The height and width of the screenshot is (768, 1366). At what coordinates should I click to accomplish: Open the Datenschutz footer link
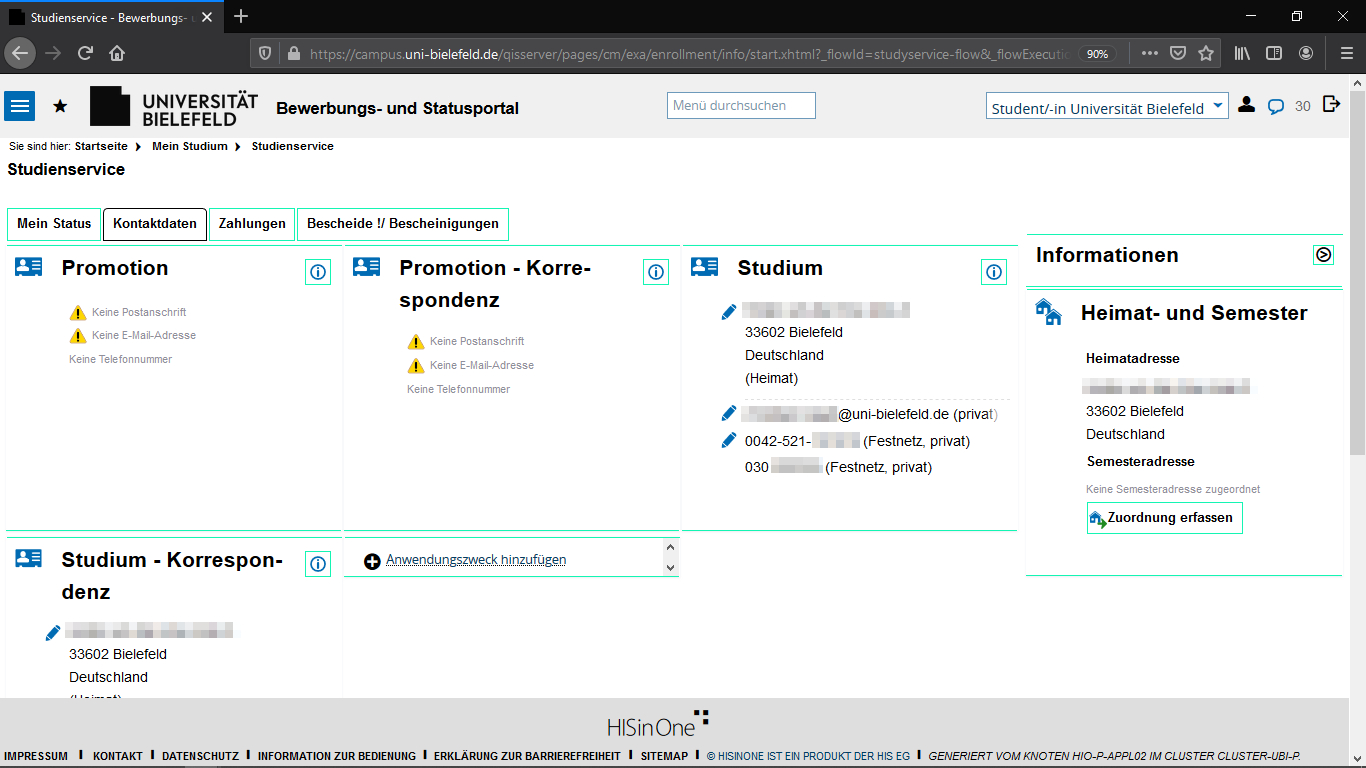pos(200,756)
